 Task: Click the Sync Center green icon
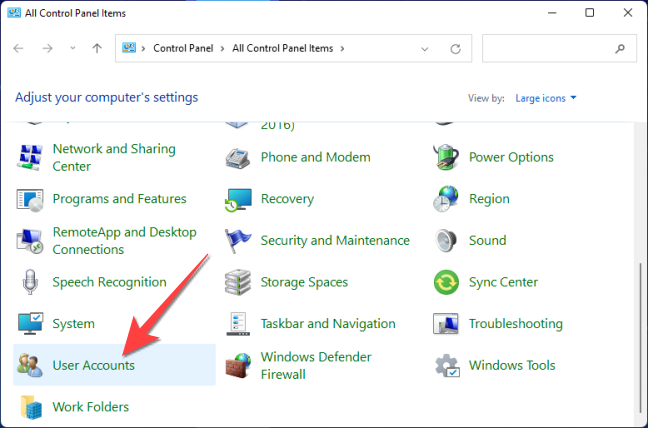446,282
